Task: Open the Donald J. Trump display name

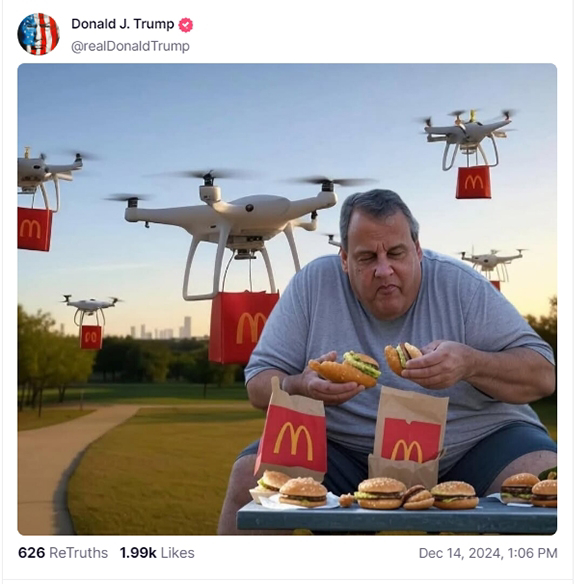Action: 123,24
